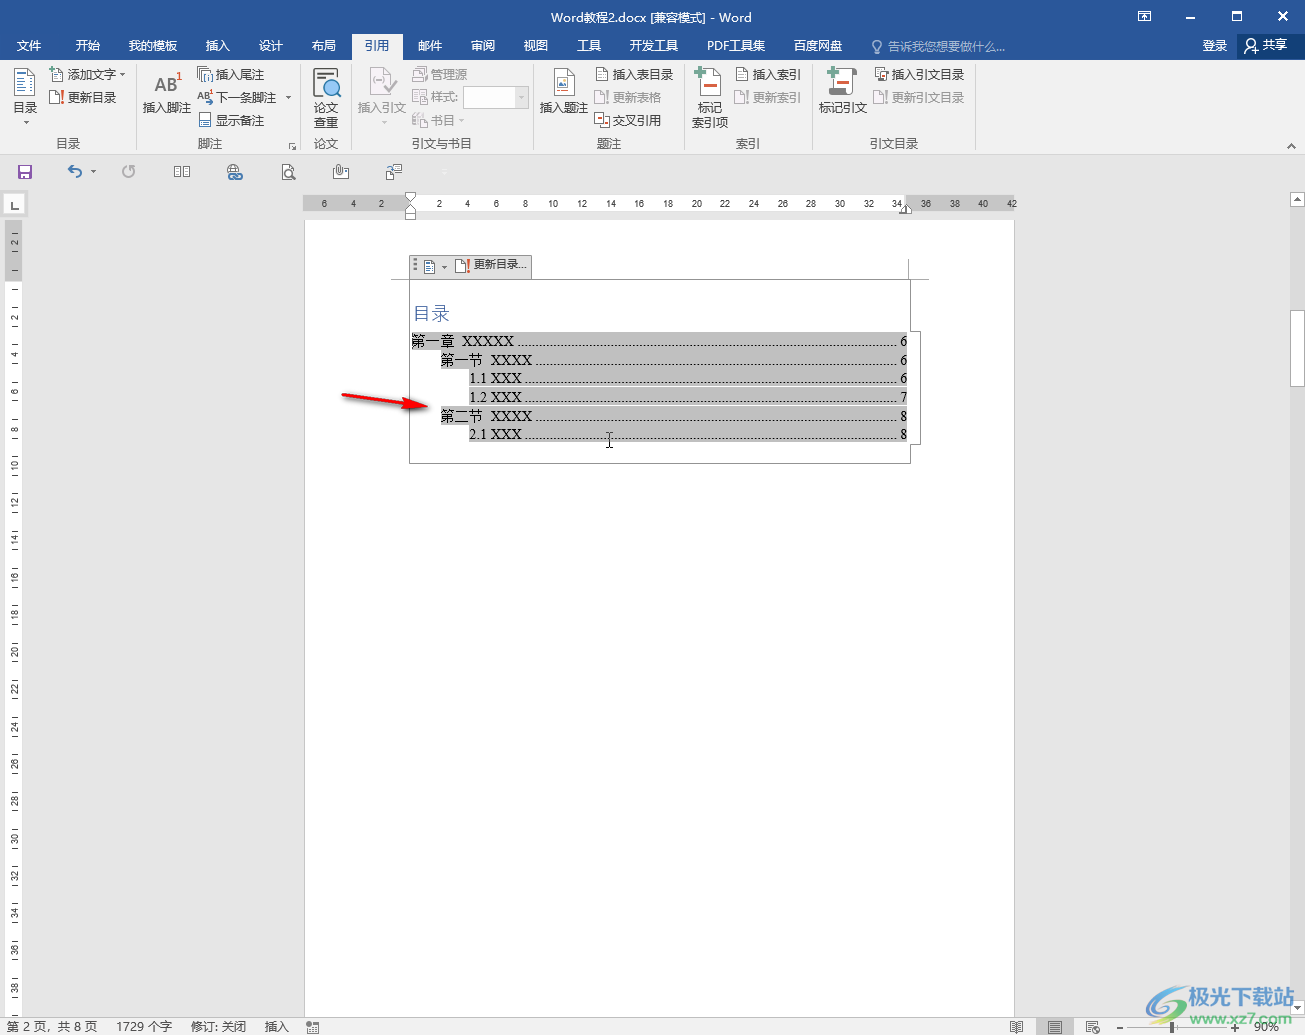Open 交叉引用 cross-reference dialog
The image size is (1305, 1035).
click(x=628, y=120)
